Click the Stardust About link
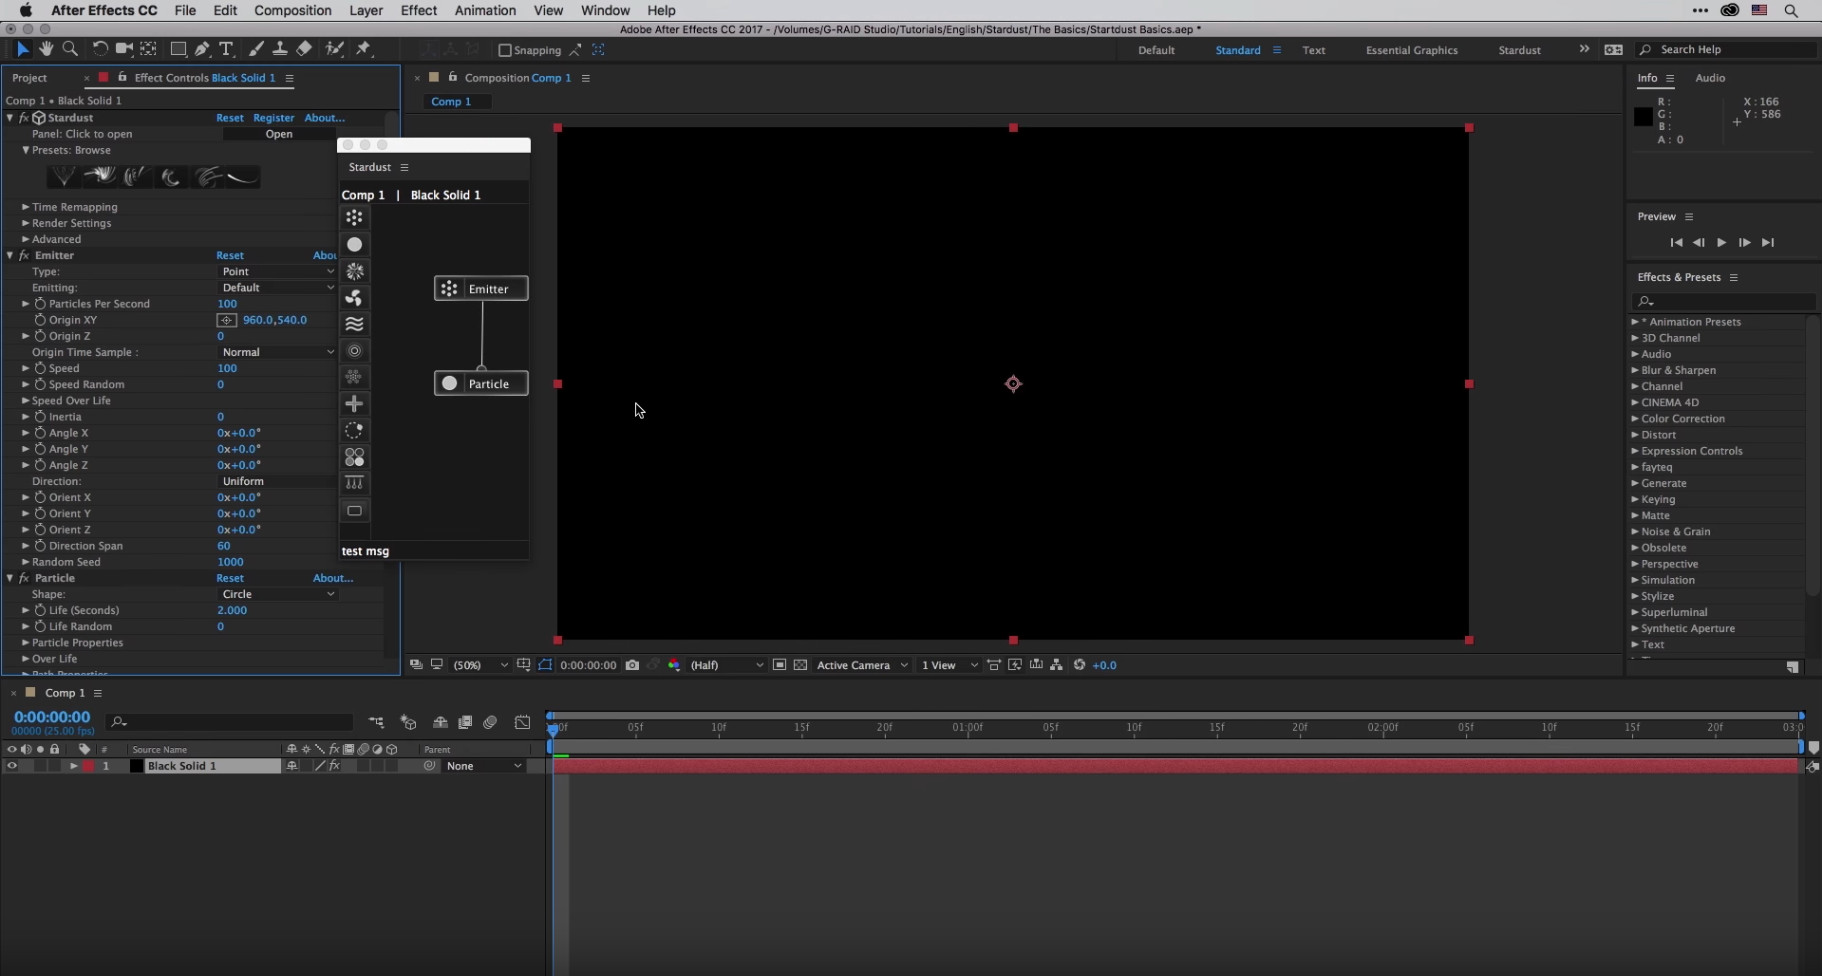1822x976 pixels. pos(325,118)
